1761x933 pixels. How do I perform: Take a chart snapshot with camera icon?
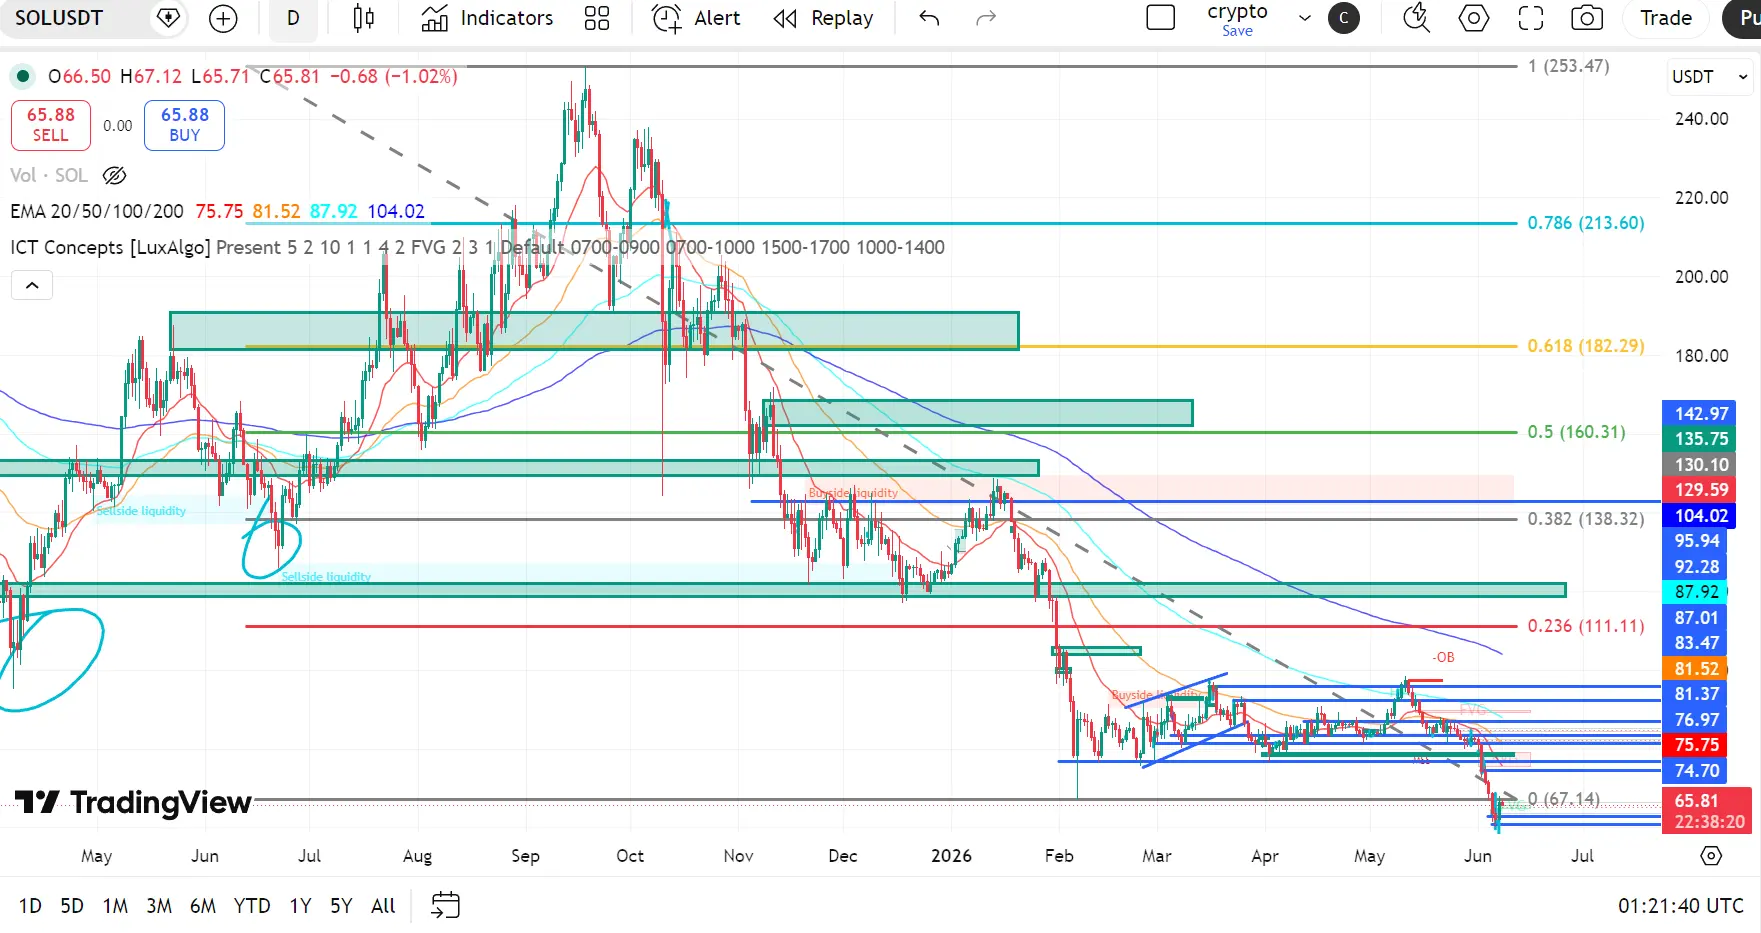tap(1587, 18)
